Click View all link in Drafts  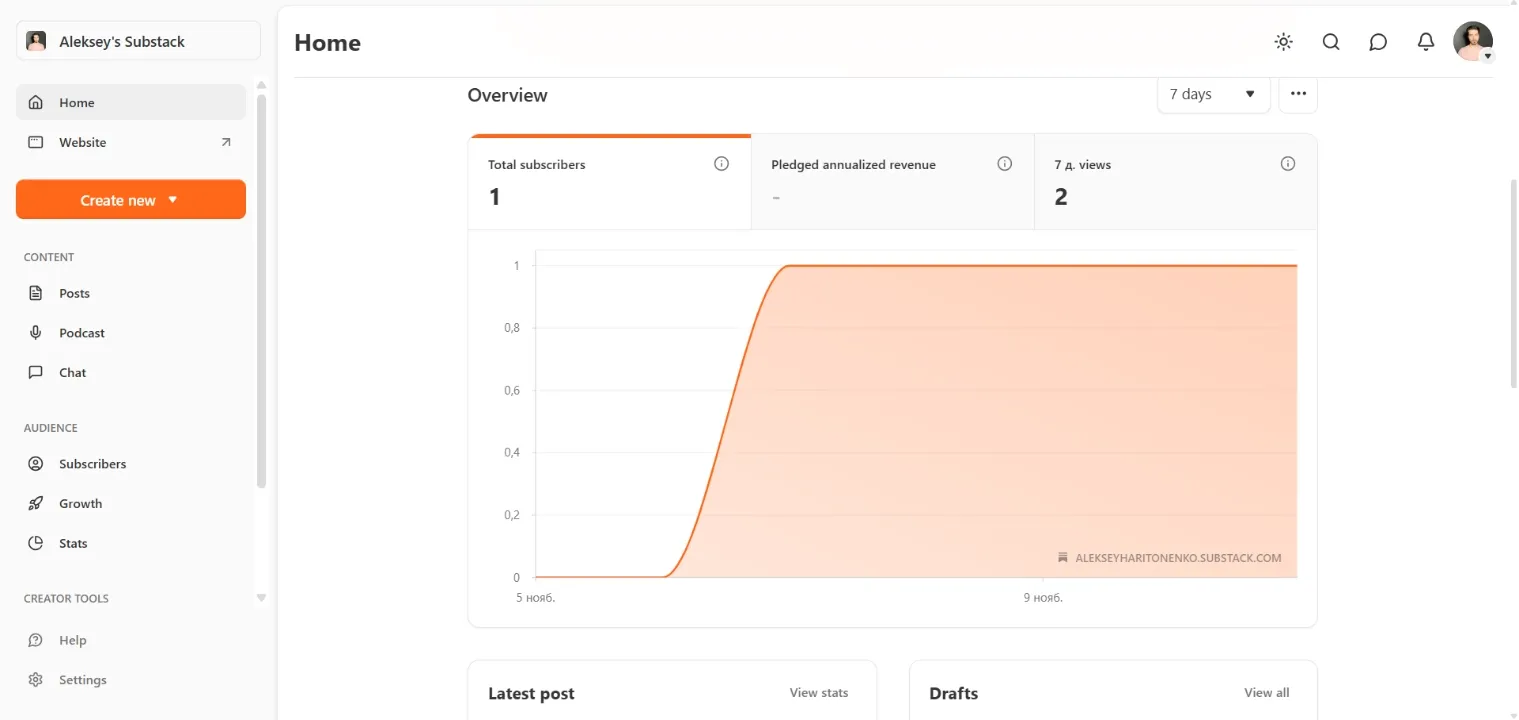(1267, 692)
